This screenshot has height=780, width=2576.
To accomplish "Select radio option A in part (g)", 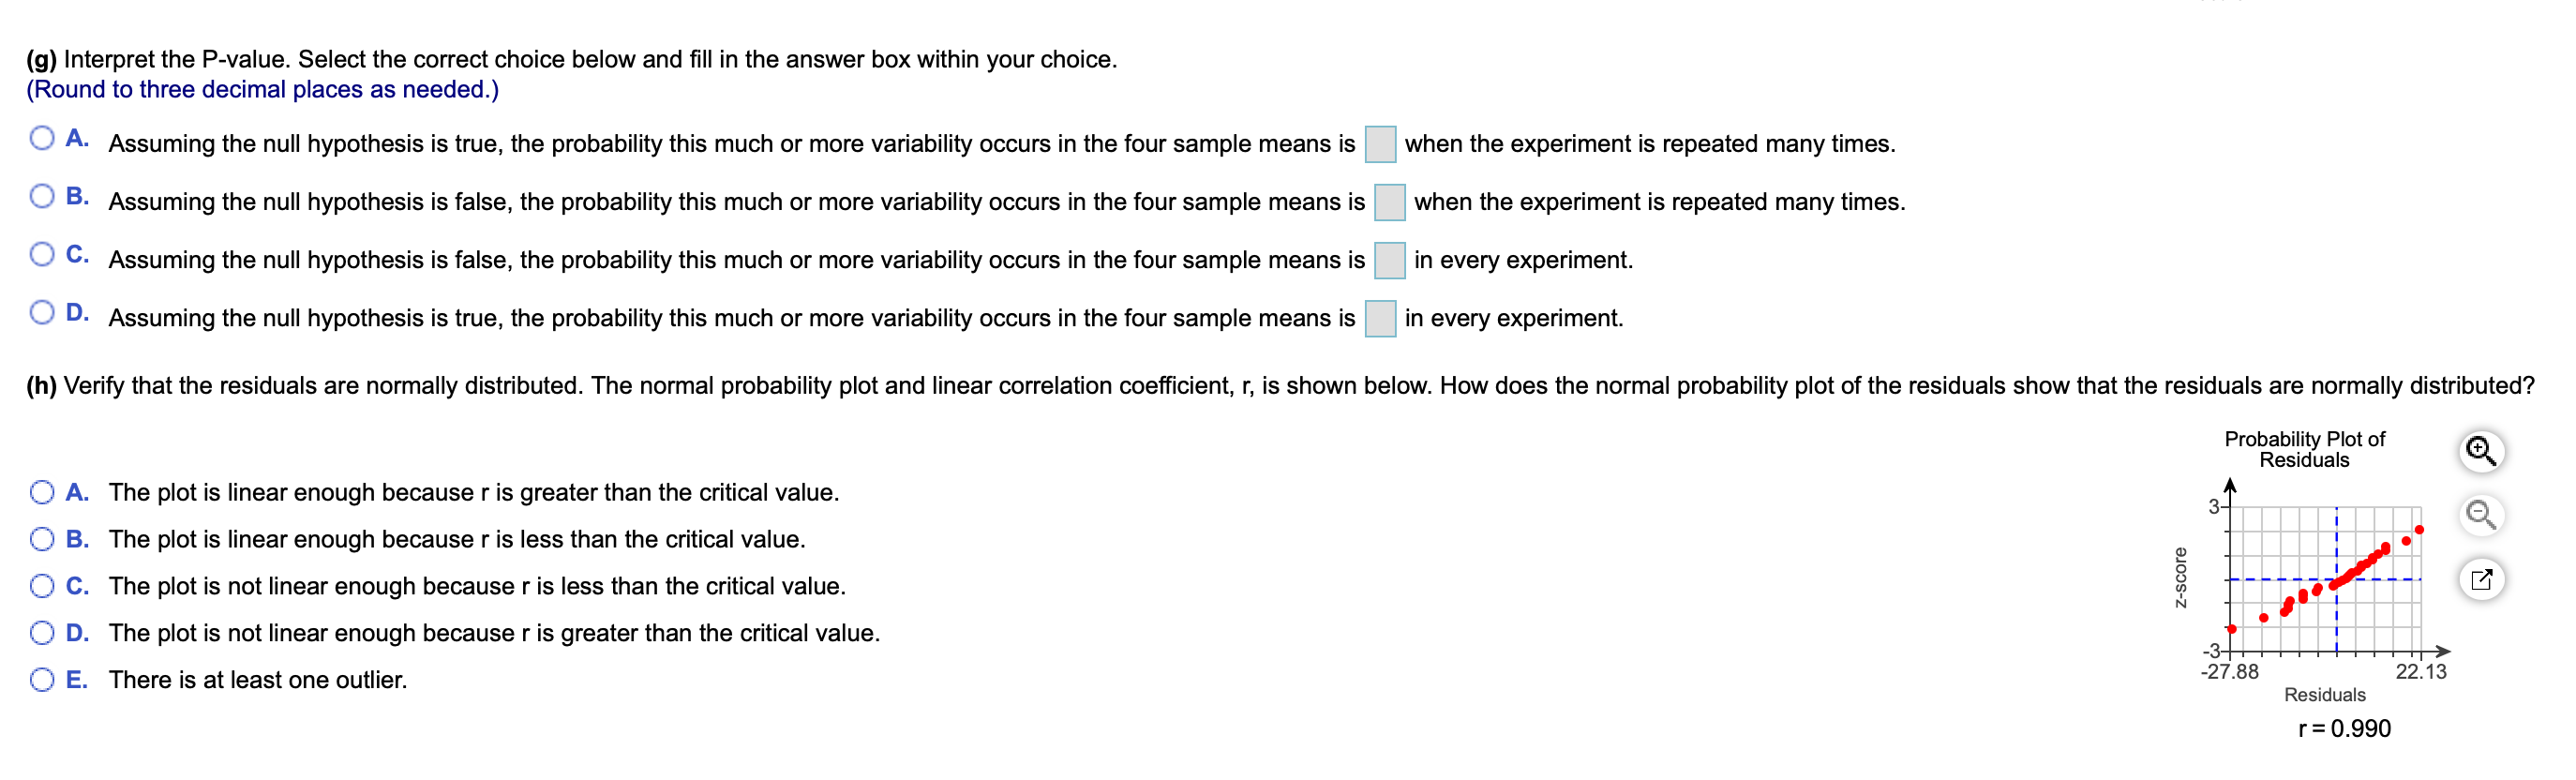I will click(x=42, y=139).
